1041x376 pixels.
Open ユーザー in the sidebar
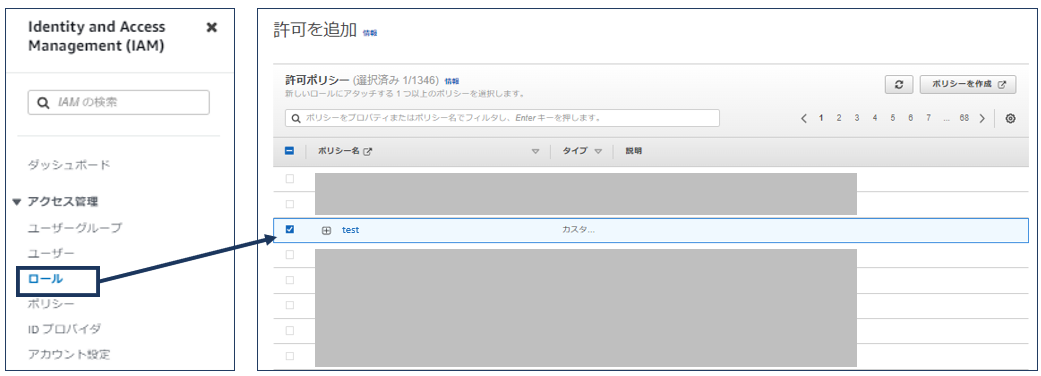51,253
